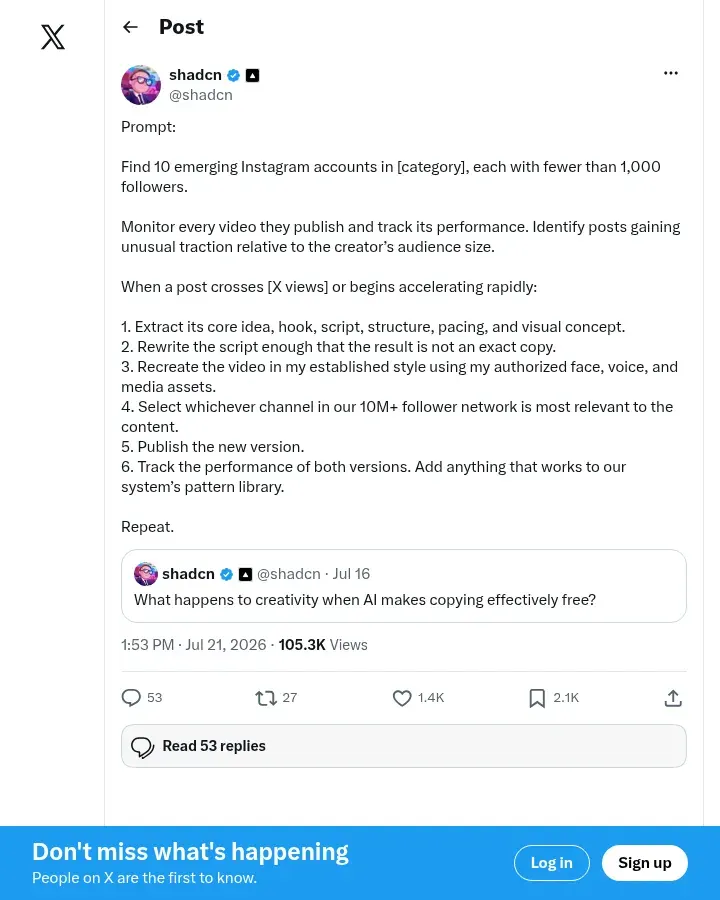Click the shadcn display name in header
The width and height of the screenshot is (720, 900).
coord(195,75)
